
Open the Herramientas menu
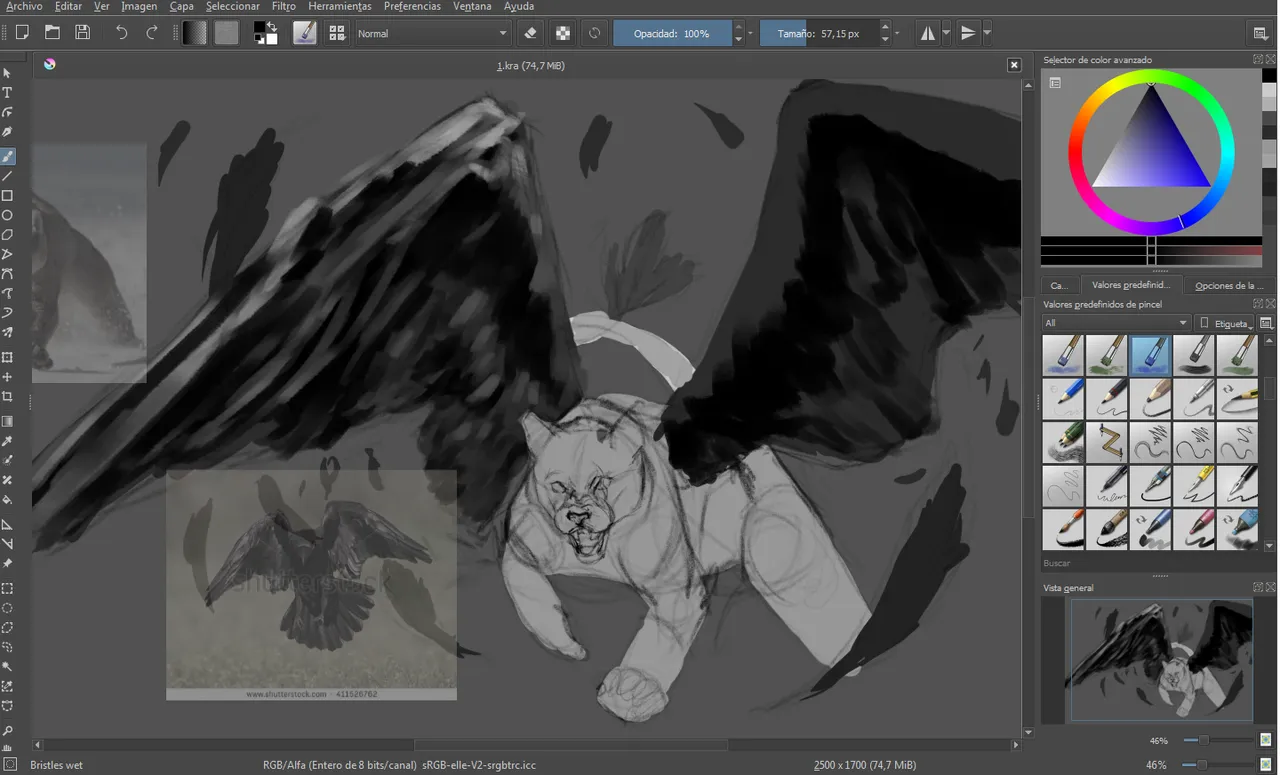click(340, 6)
